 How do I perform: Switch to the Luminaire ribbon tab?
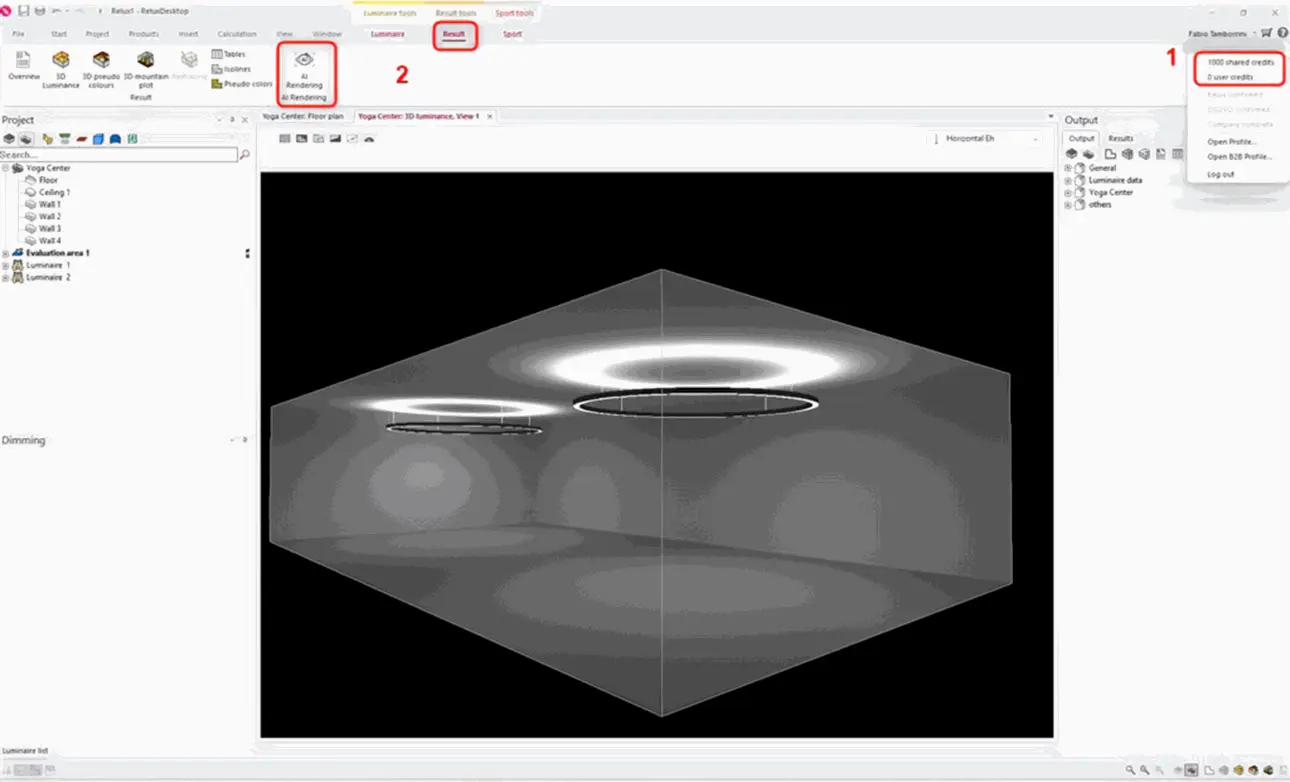click(x=387, y=34)
